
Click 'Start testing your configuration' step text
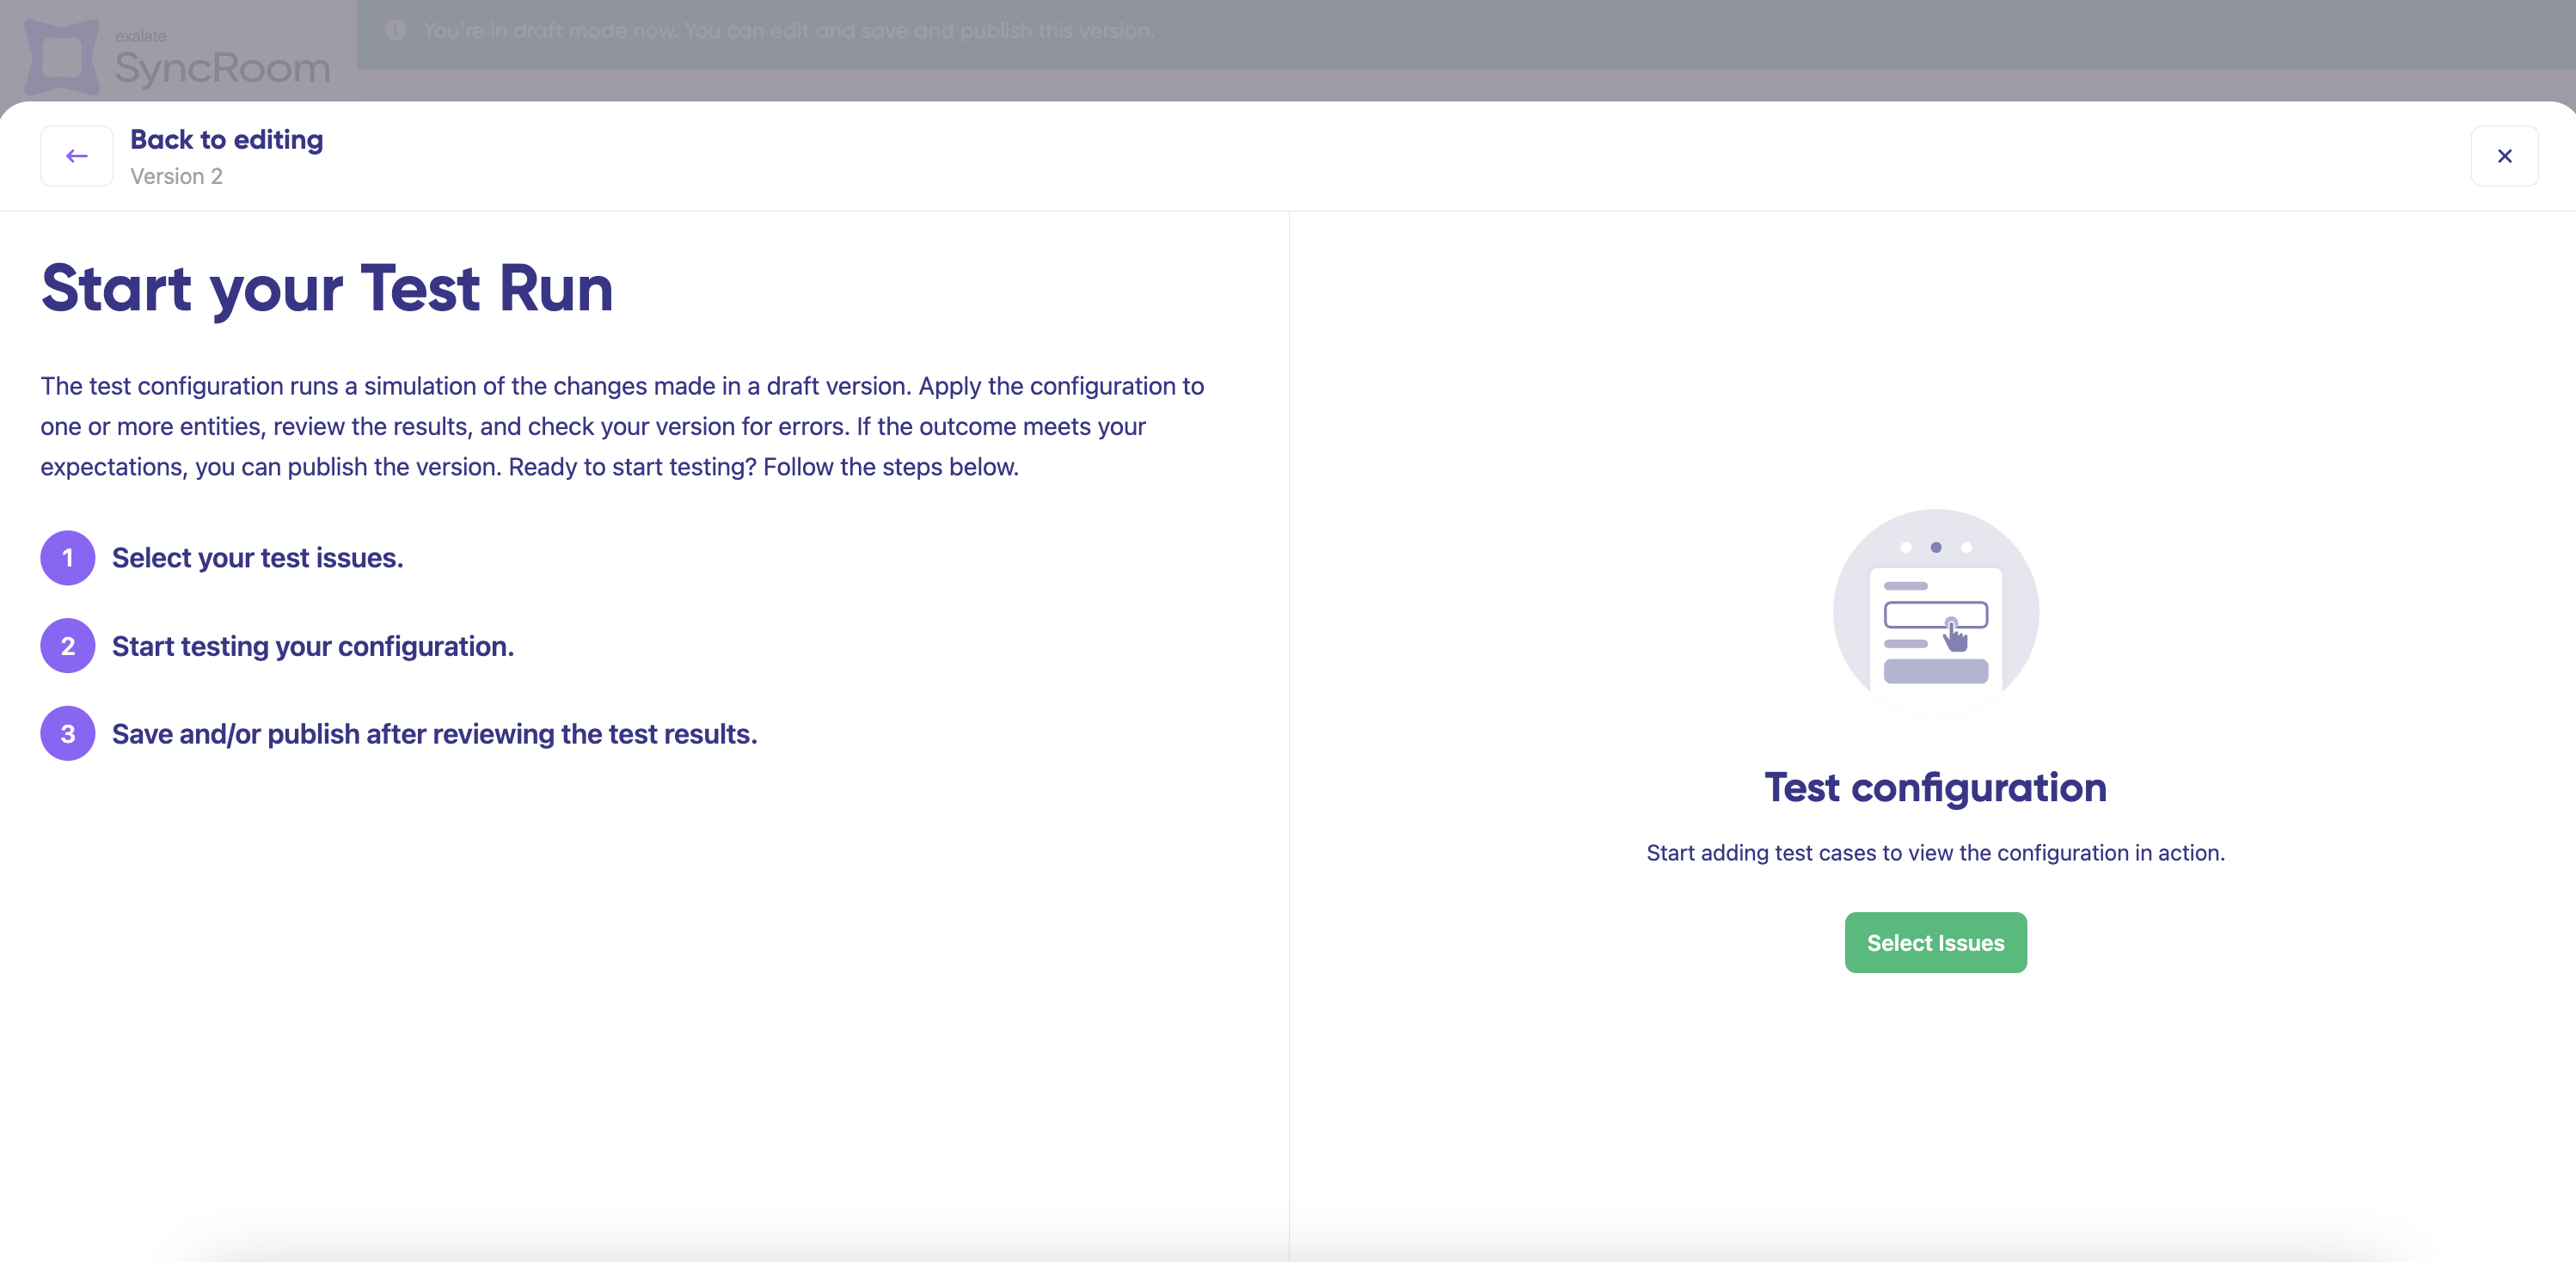[312, 646]
